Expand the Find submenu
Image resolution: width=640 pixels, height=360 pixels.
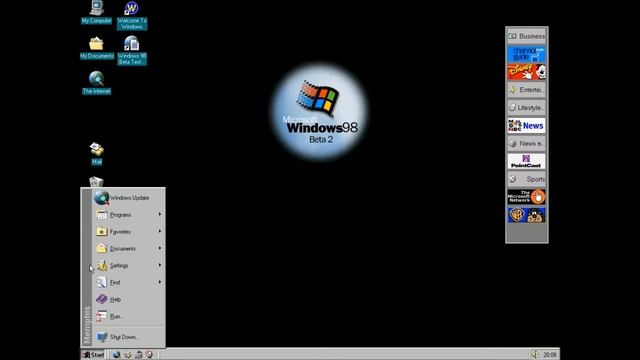coord(129,282)
